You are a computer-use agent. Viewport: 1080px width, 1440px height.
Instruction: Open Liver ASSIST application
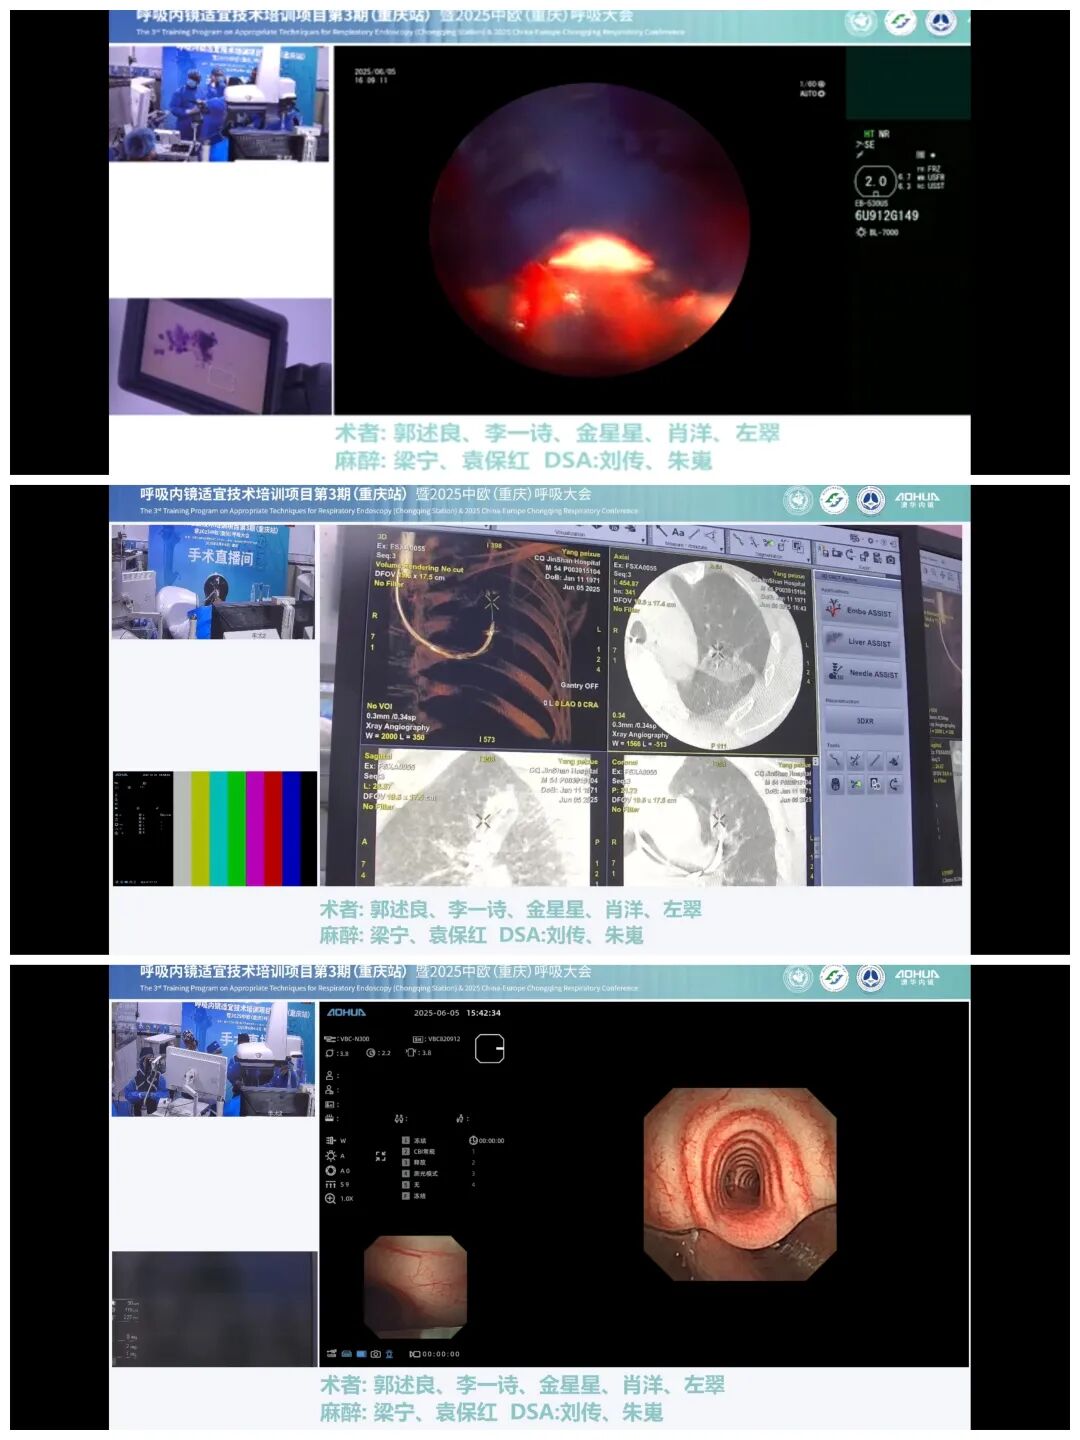coord(861,641)
